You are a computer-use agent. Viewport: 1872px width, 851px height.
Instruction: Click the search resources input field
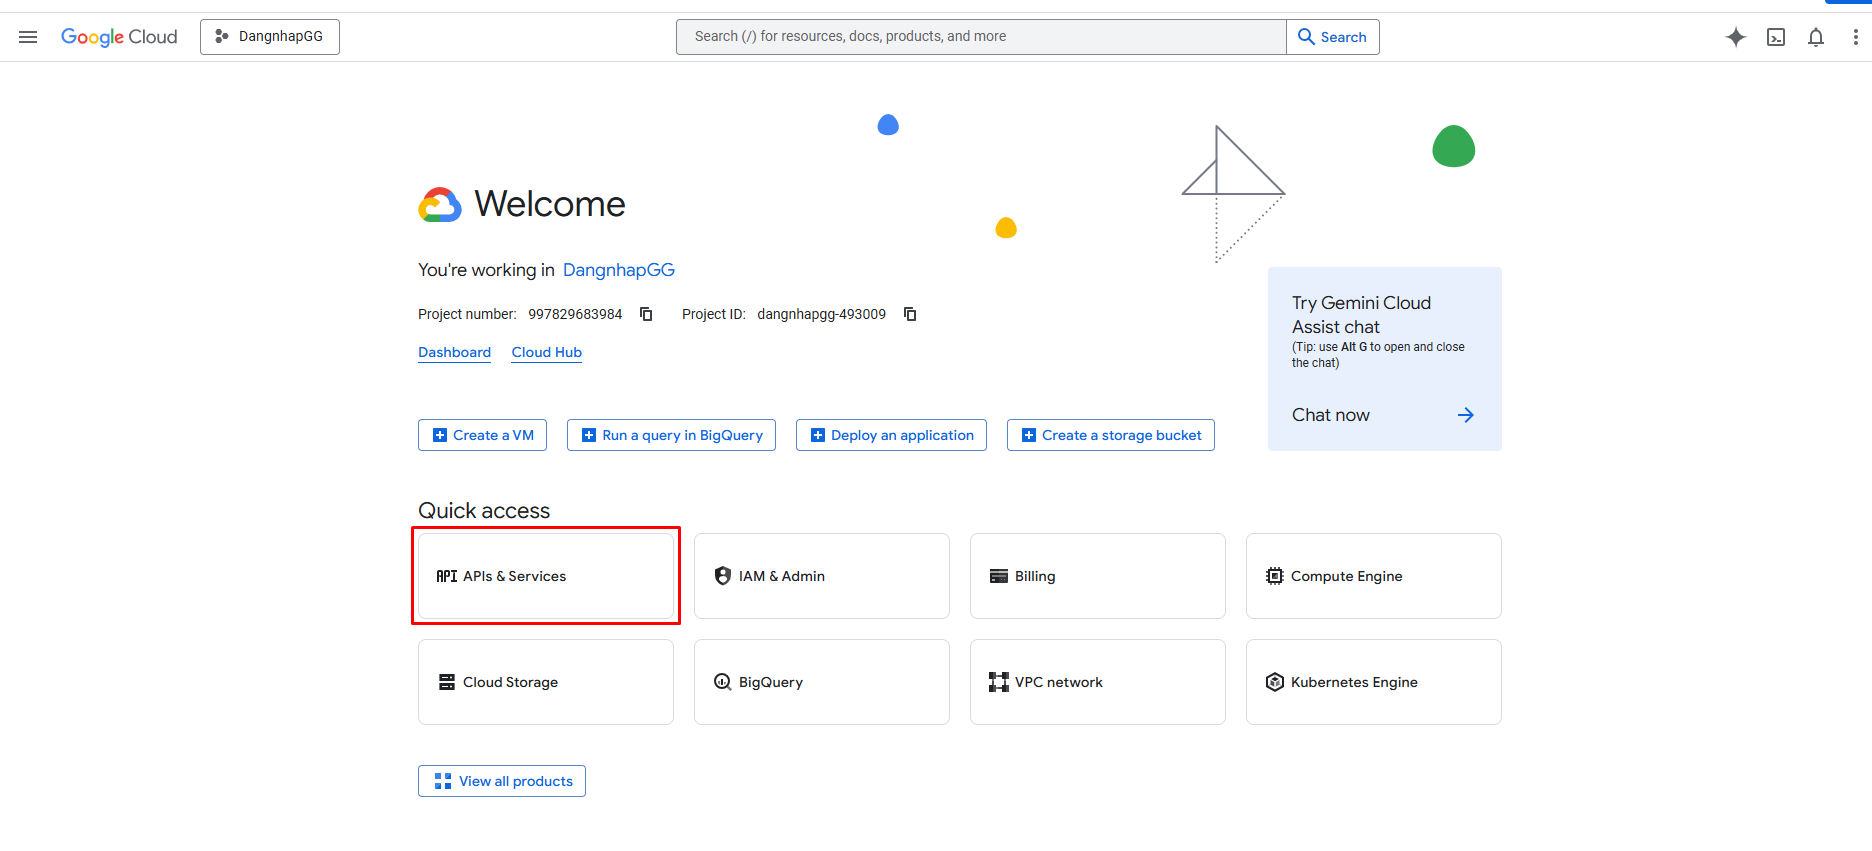[980, 37]
